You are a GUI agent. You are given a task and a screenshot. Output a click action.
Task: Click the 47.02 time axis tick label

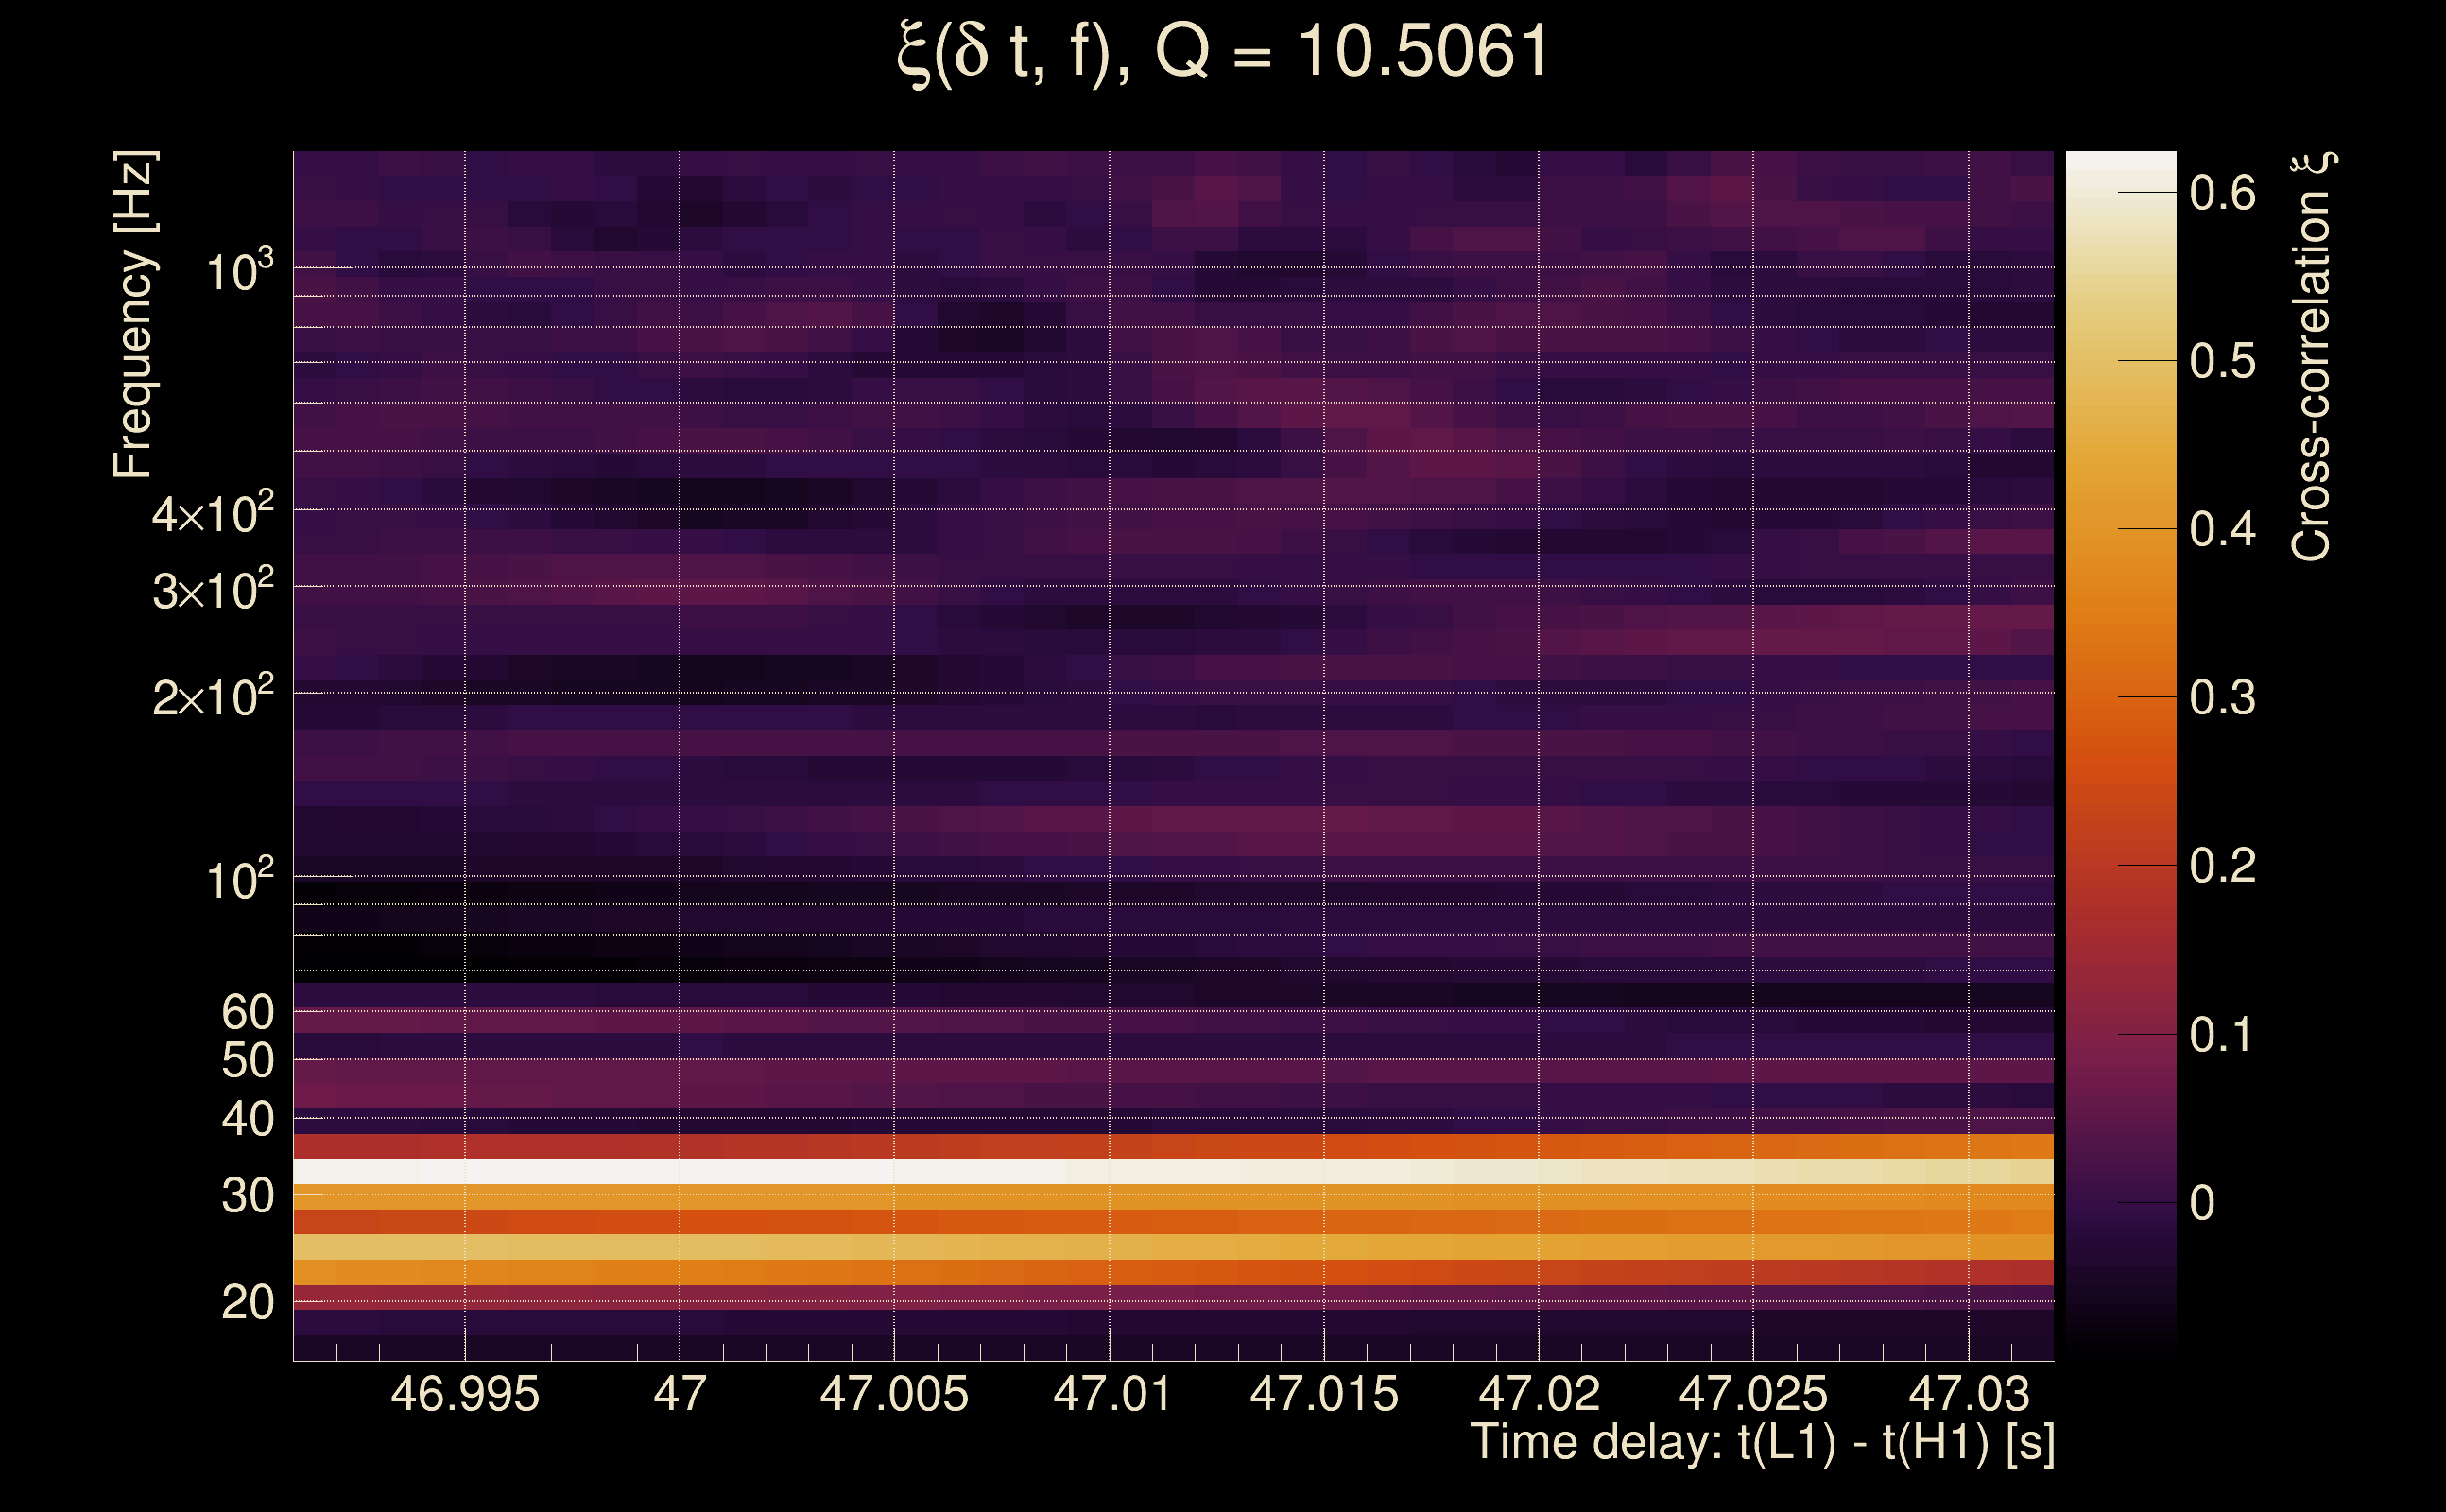(x=1539, y=1394)
